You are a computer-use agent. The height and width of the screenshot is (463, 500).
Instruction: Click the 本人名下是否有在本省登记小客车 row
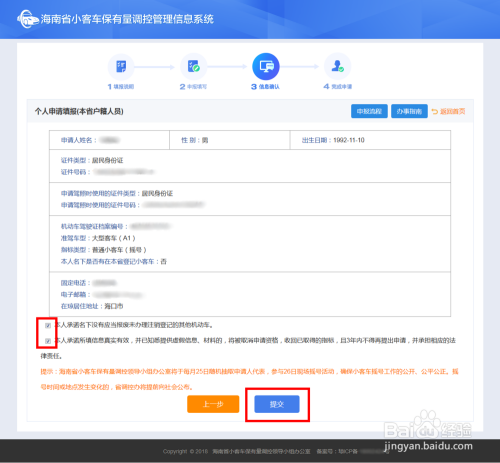coord(113,261)
